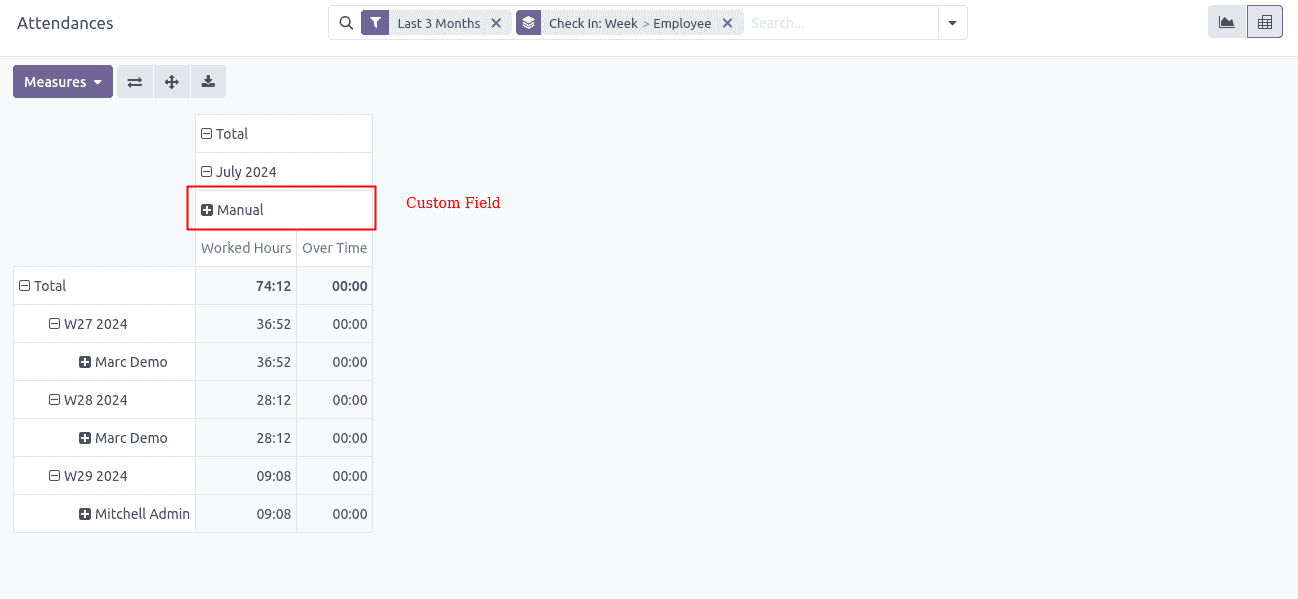Switch to pivot table view
The width and height of the screenshot is (1298, 599).
(x=1265, y=22)
